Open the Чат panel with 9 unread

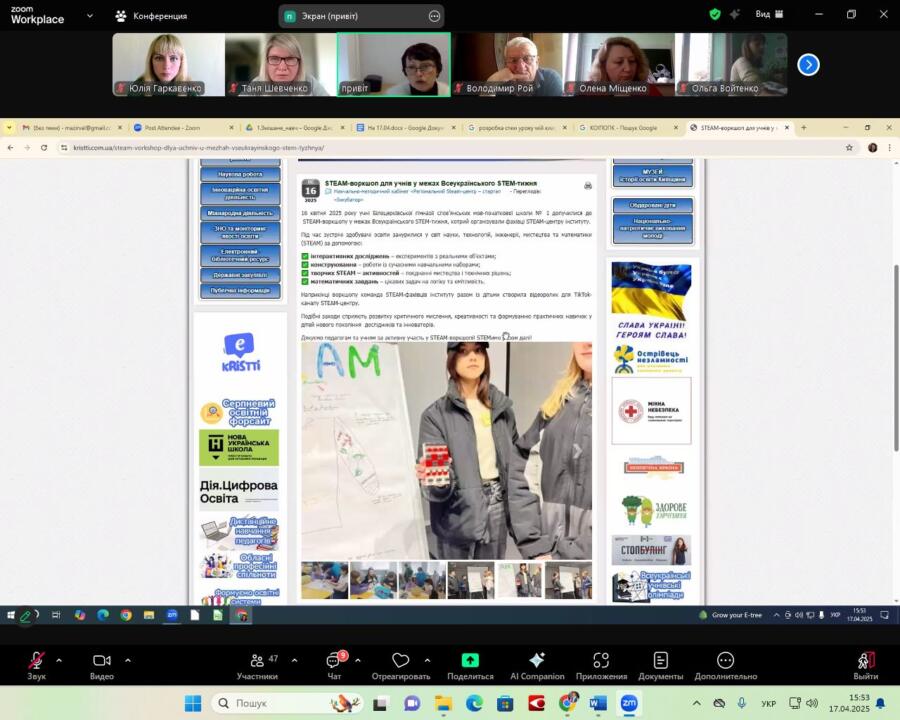point(335,665)
